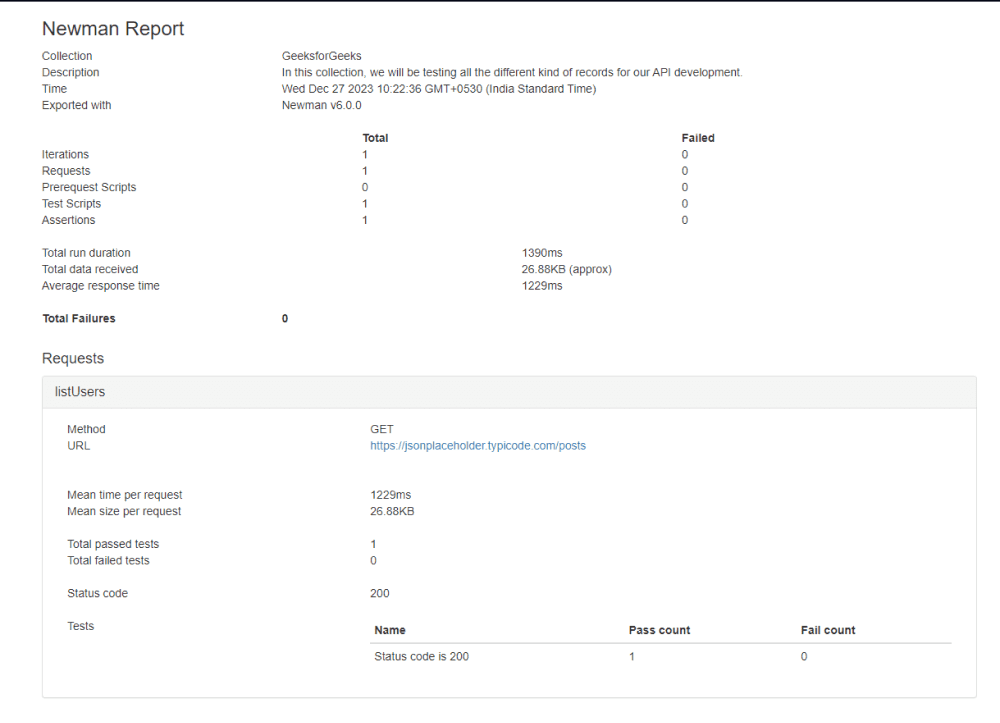This screenshot has height=723, width=1000.
Task: Open the jsonplaceholder.typicode.com/posts URL link
Action: [x=478, y=446]
